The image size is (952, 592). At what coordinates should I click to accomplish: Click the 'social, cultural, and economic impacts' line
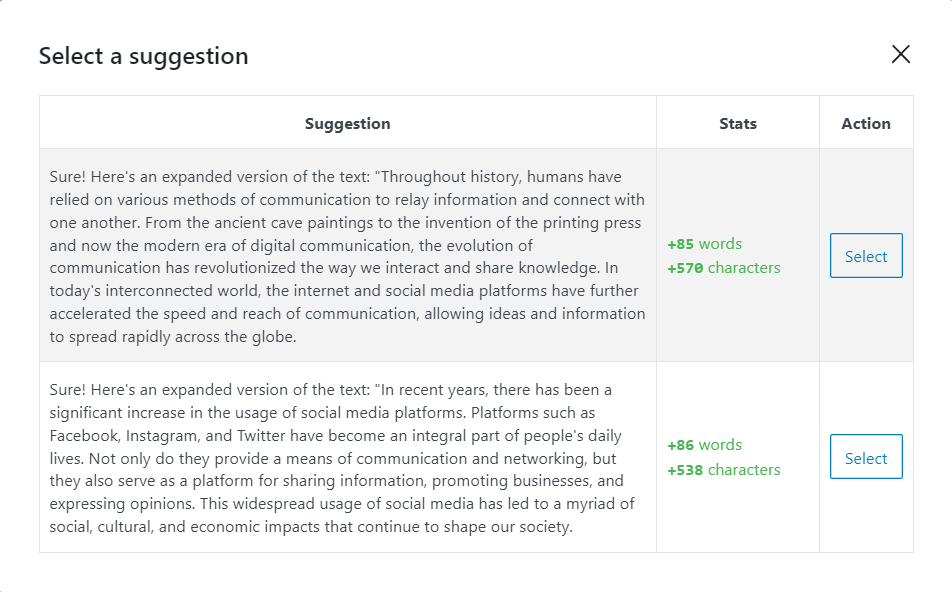(x=311, y=526)
